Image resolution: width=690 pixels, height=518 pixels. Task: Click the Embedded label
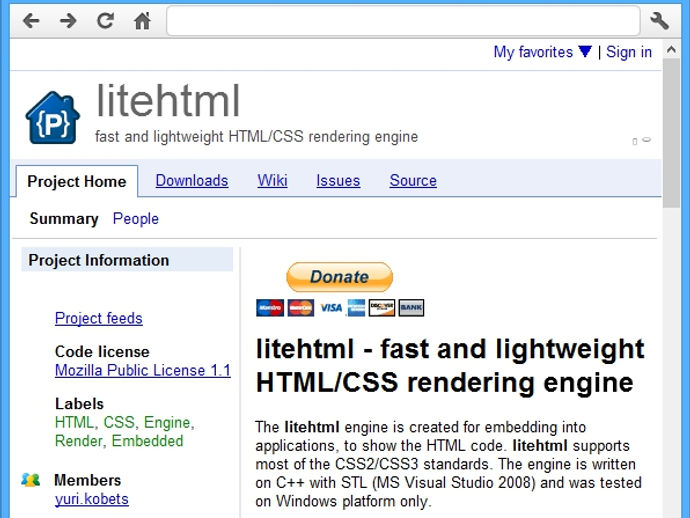[x=147, y=441]
